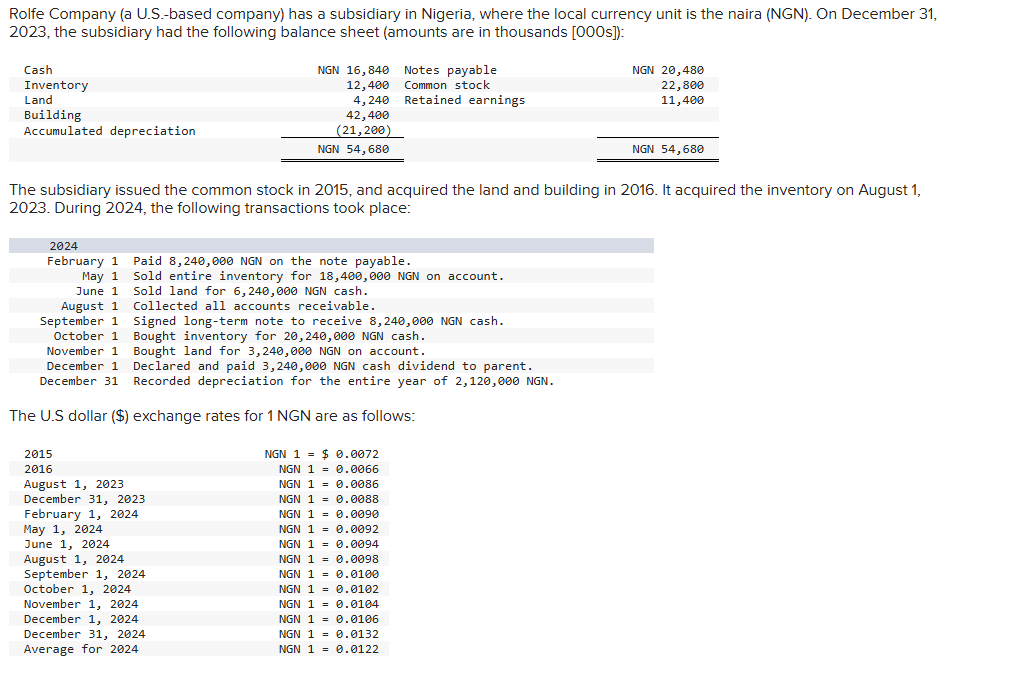The image size is (1014, 676).
Task: Click the 2024 header of the transactions table
Action: point(63,246)
